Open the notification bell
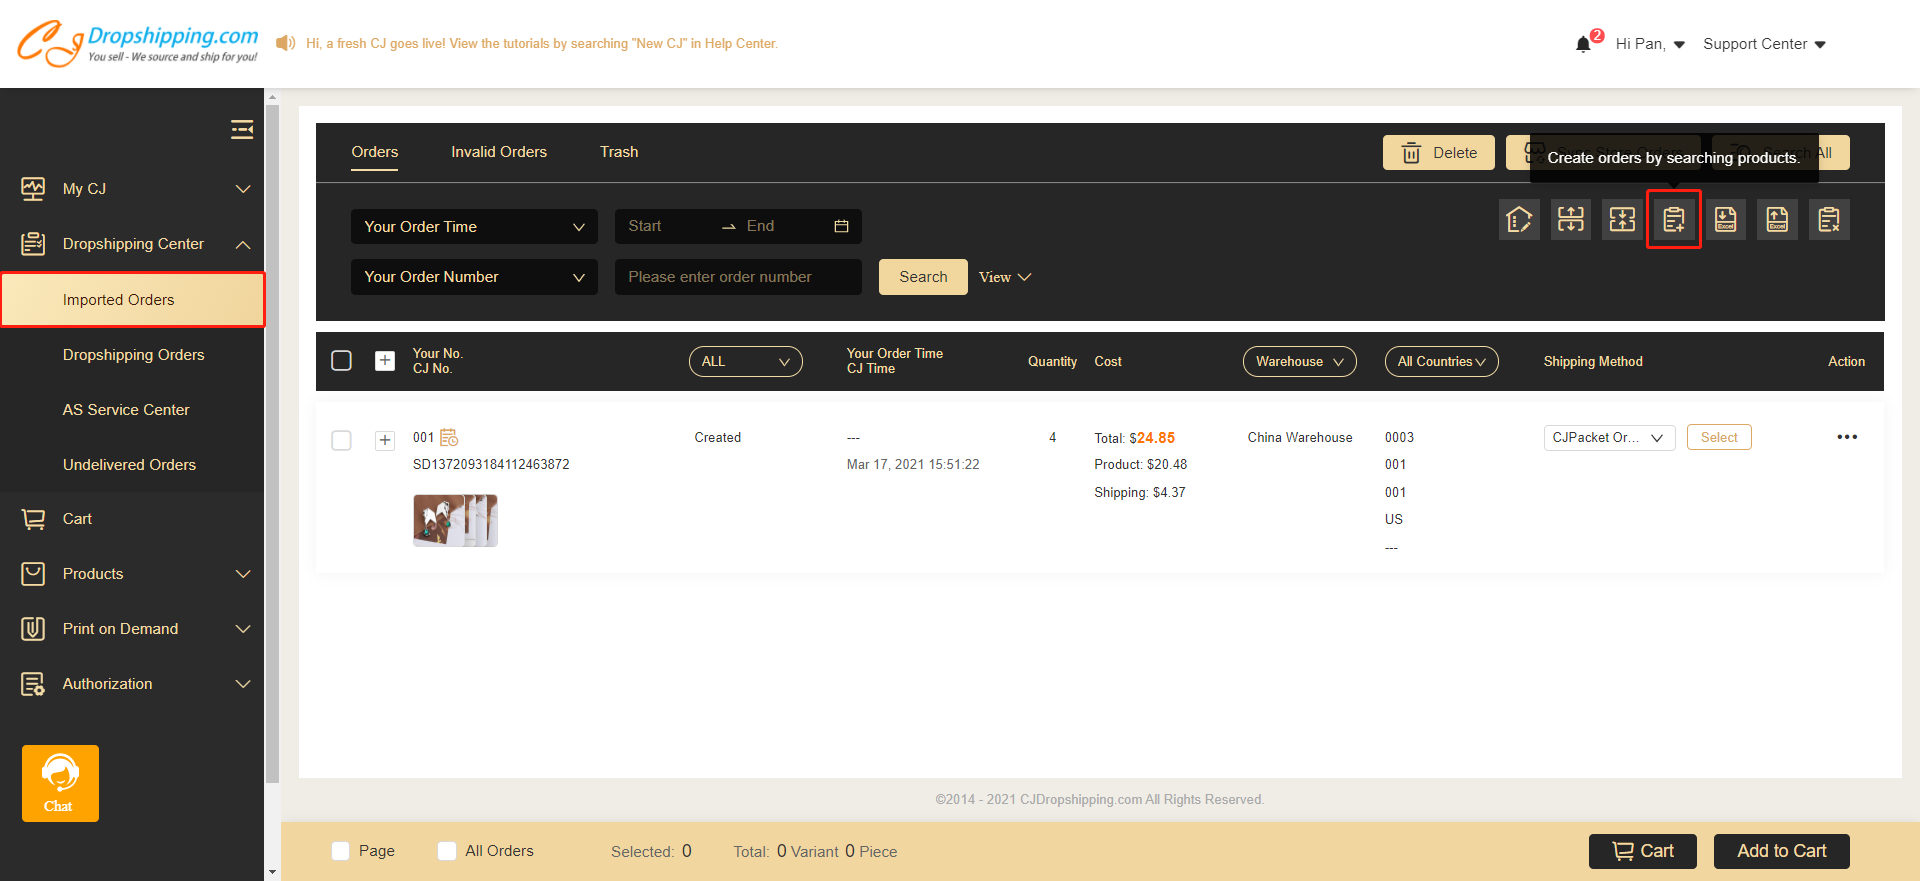Viewport: 1920px width, 881px height. coord(1583,44)
